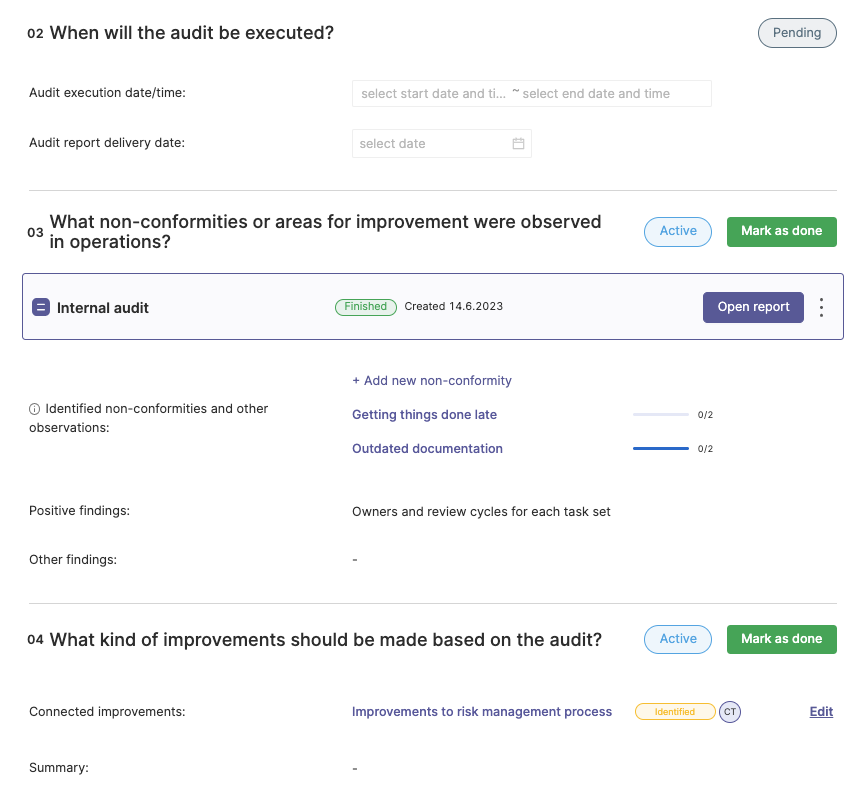Click the CT user avatar
The width and height of the screenshot is (854, 802).
[x=730, y=712]
